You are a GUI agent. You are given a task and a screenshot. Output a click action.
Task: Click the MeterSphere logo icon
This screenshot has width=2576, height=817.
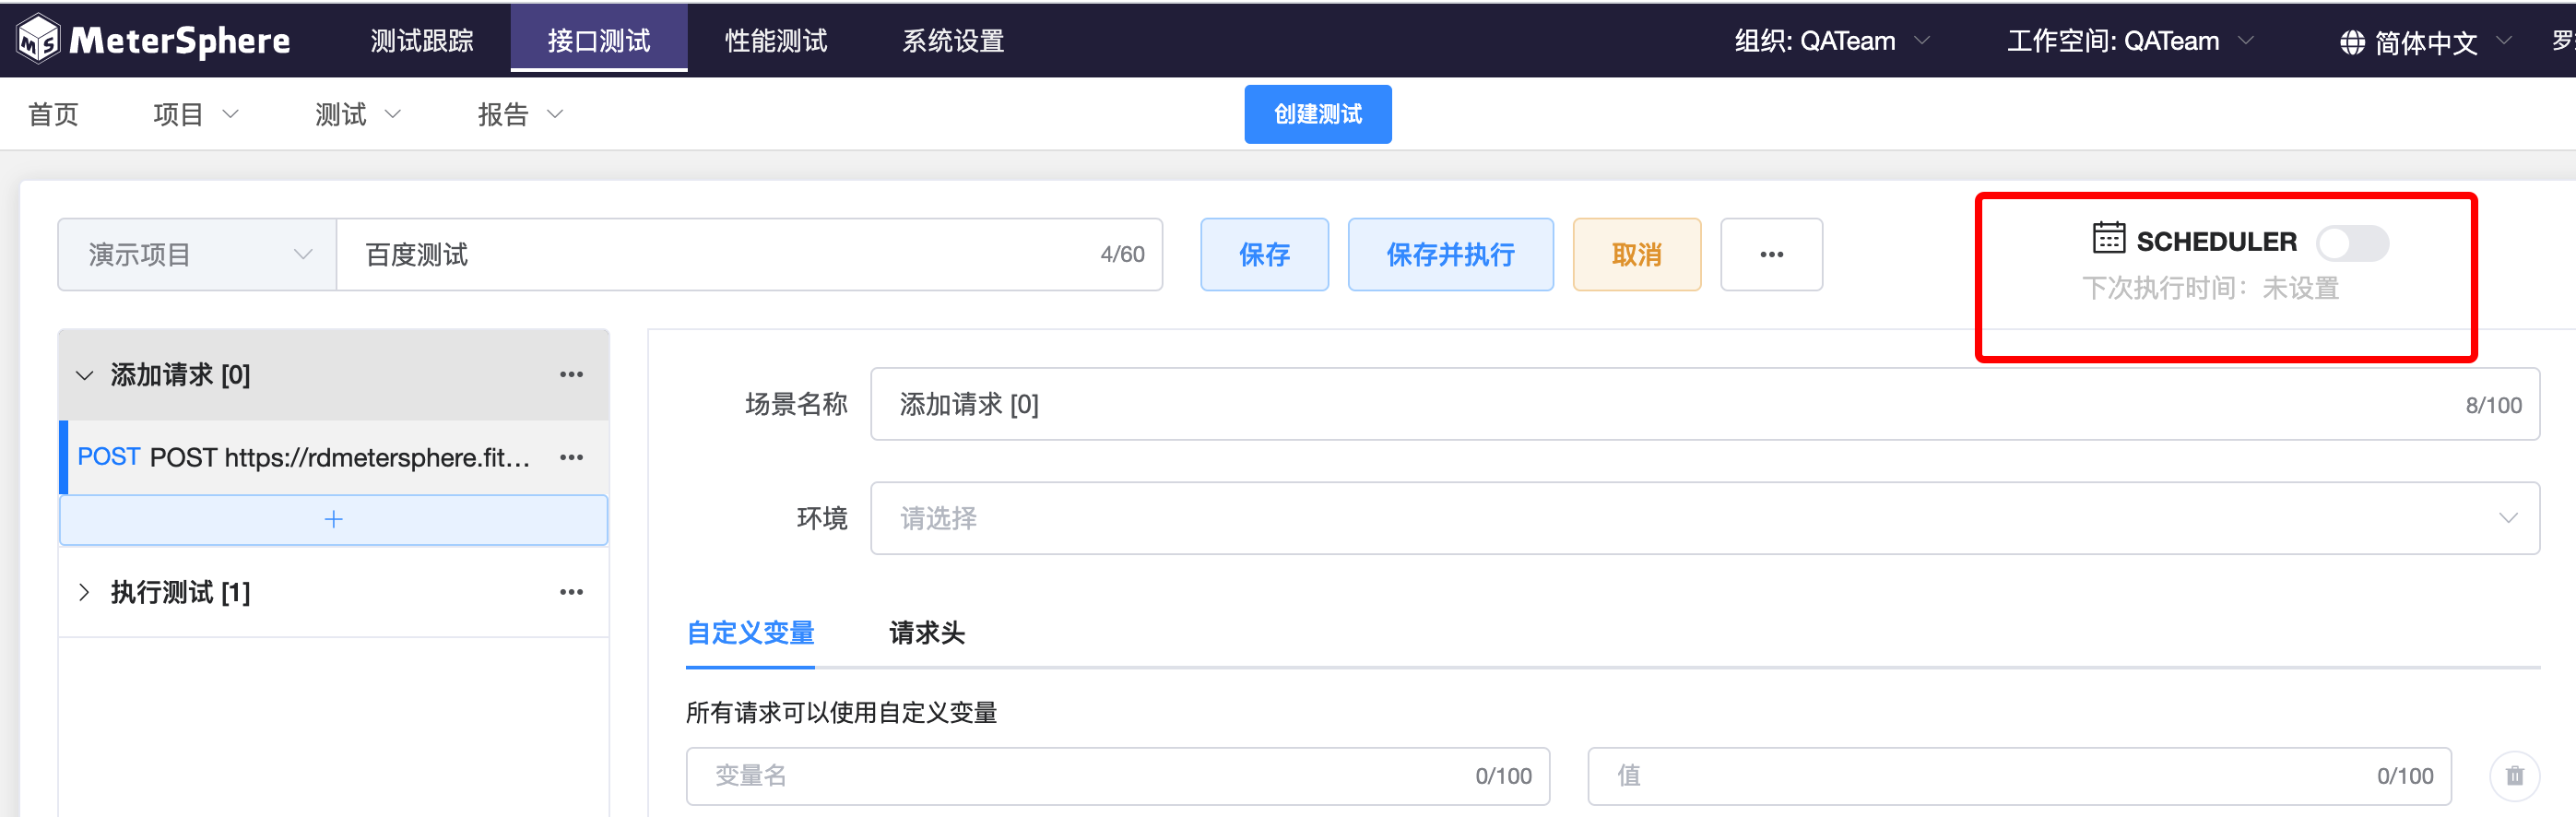(x=39, y=40)
